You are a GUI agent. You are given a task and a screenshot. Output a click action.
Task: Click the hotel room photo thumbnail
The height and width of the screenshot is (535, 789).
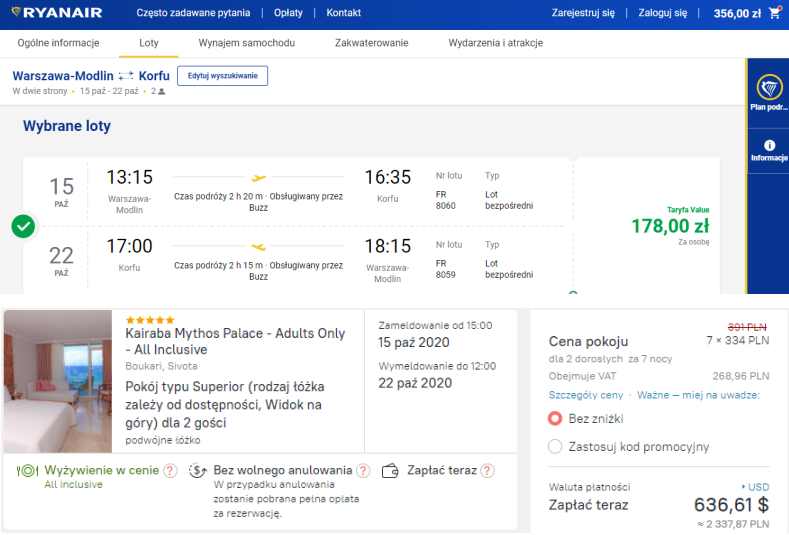(x=59, y=382)
